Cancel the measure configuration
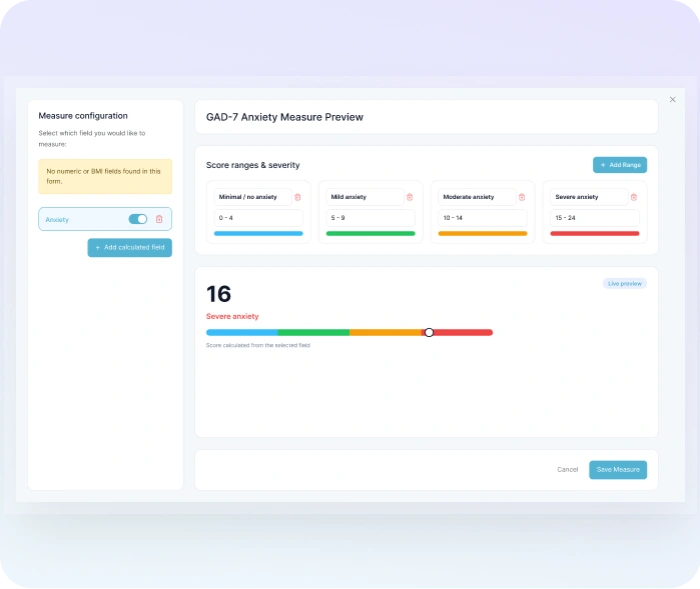The height and width of the screenshot is (589, 700). [x=567, y=469]
